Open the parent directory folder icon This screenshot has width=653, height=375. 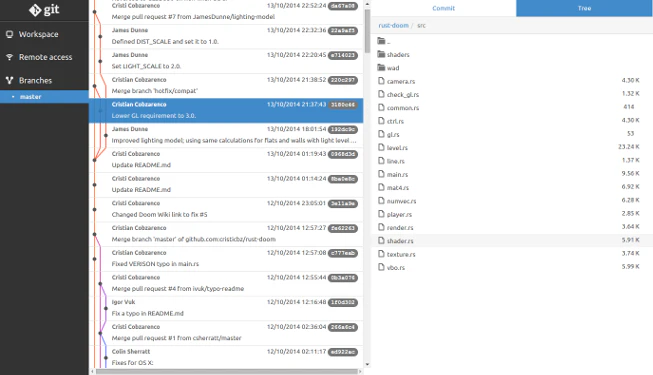tap(381, 41)
